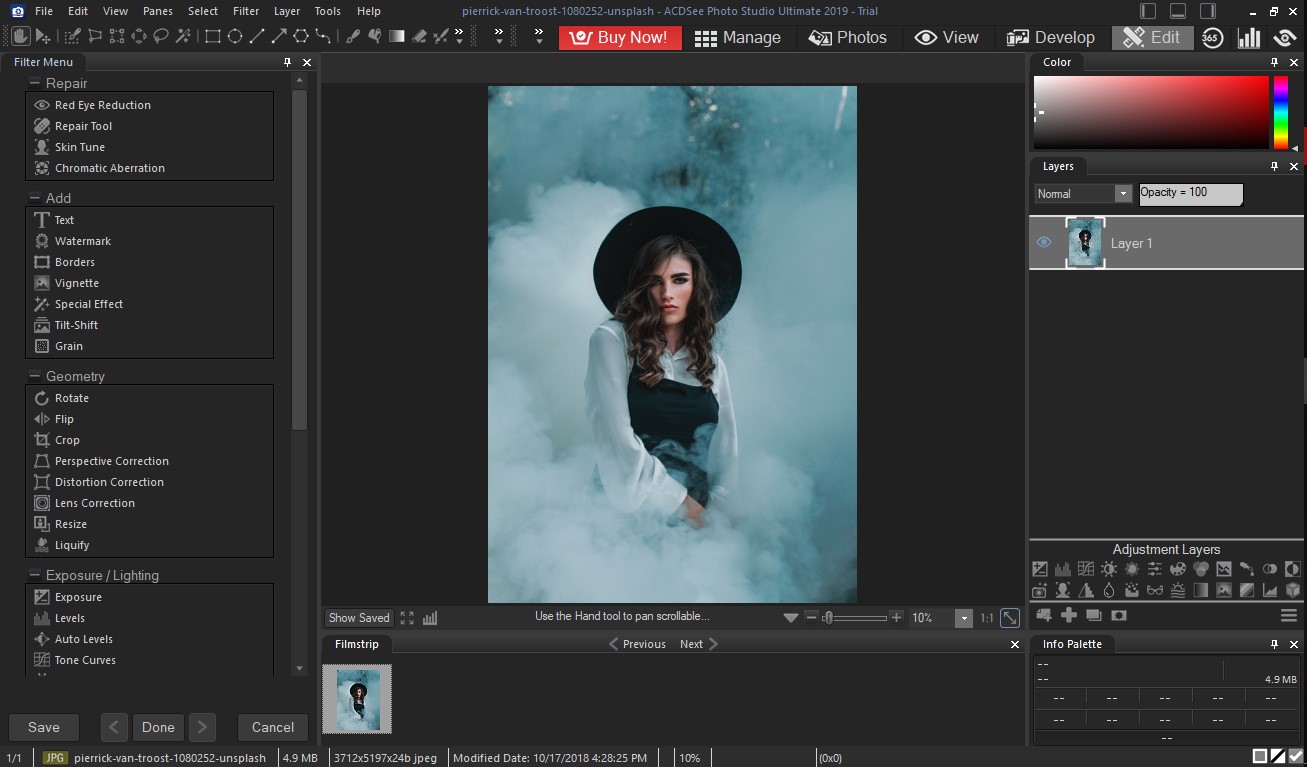Screen dimensions: 1307x767
Task: Add a Tone Curves adjustment layer
Action: pos(1086,568)
